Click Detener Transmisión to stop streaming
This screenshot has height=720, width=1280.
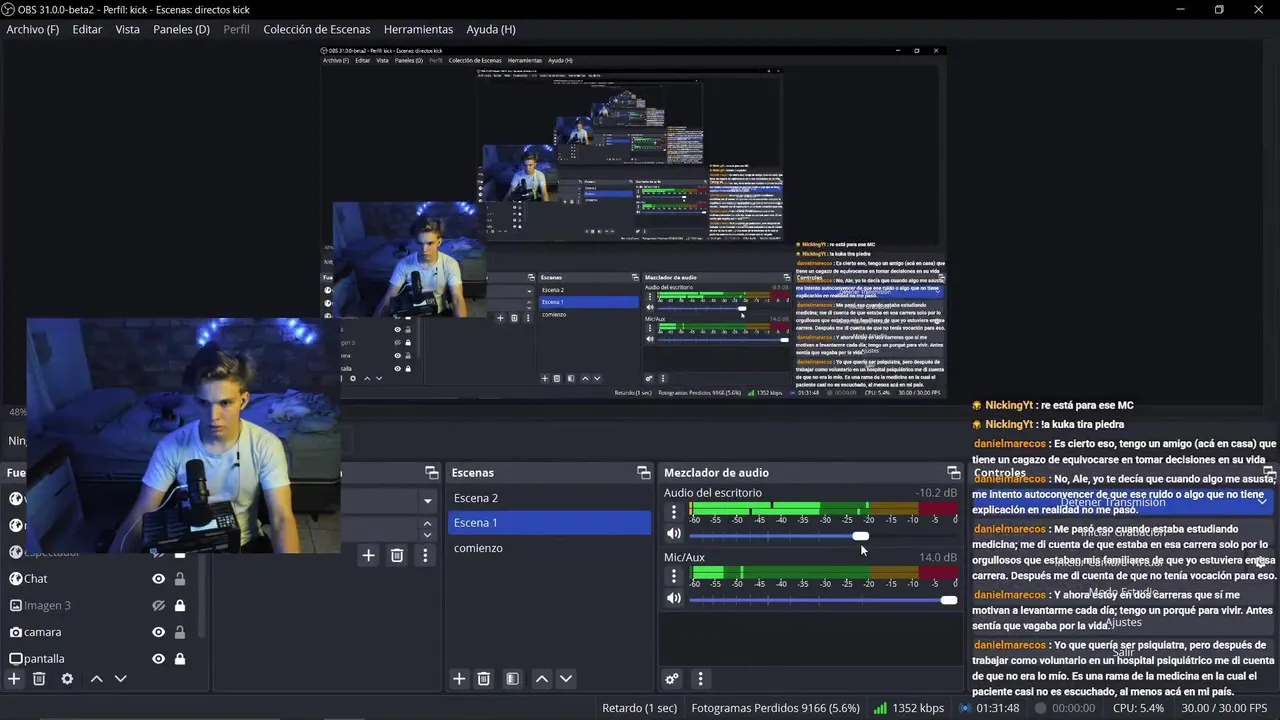1113,502
